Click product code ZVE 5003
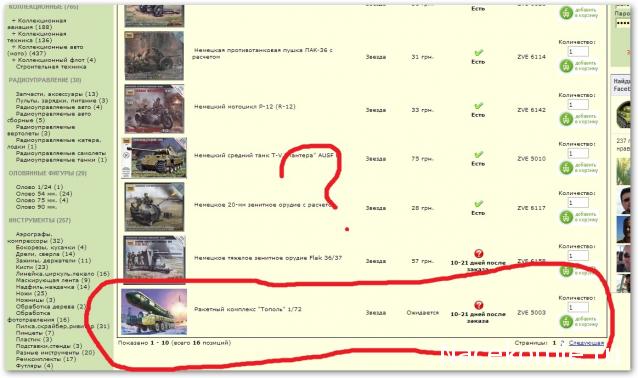Viewport: 638px width, 378px height. [531, 312]
